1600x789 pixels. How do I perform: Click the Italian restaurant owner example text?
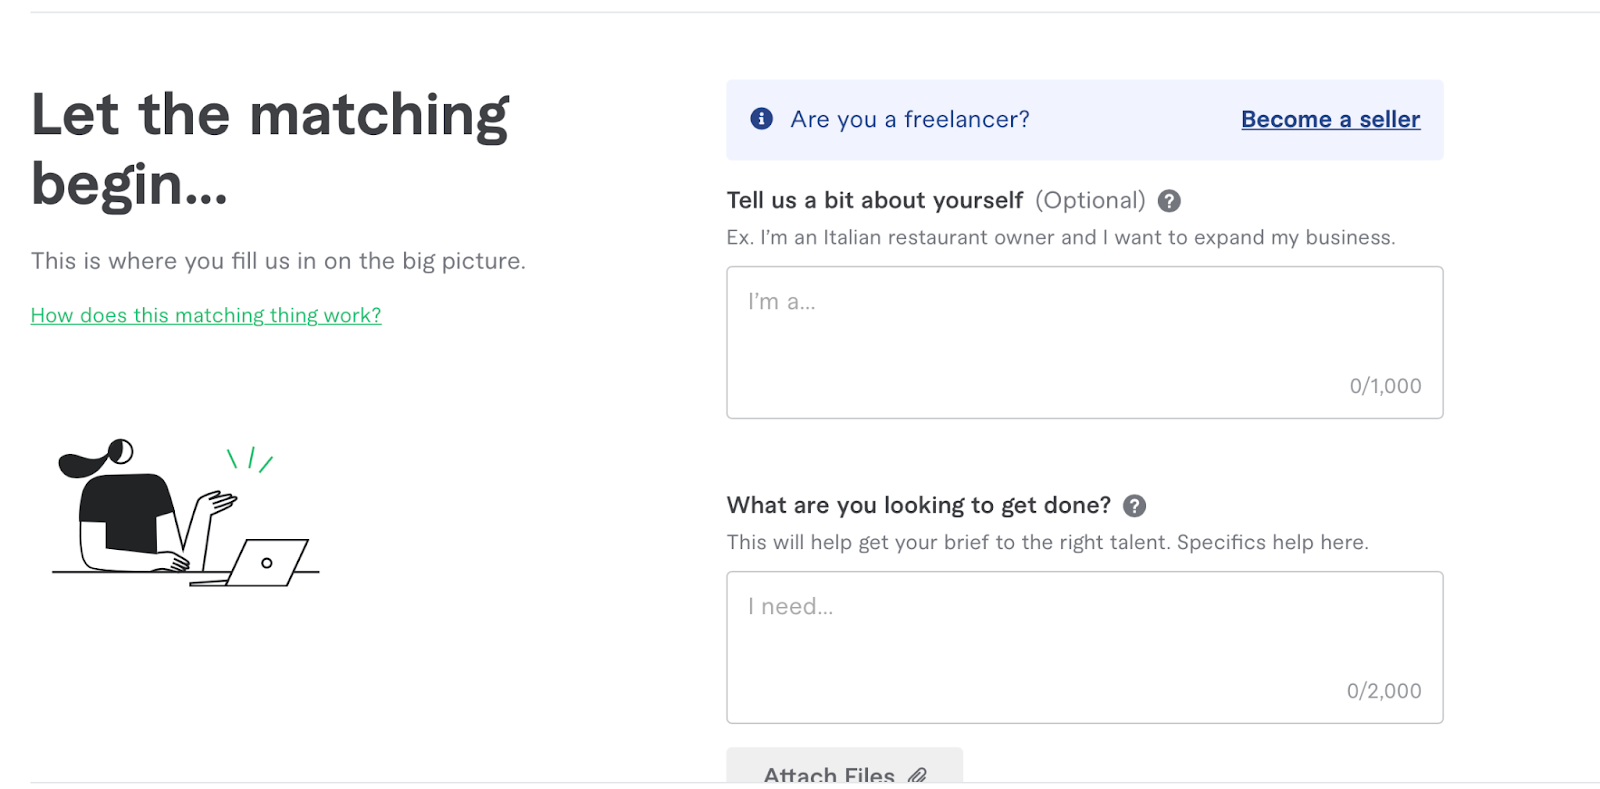tap(1060, 237)
